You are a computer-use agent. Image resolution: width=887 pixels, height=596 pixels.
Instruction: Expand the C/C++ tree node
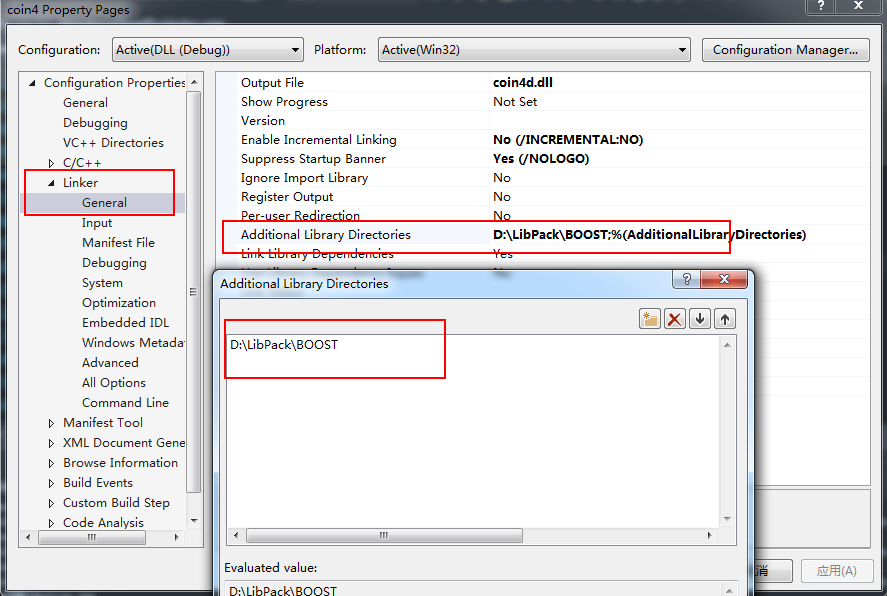[52, 163]
